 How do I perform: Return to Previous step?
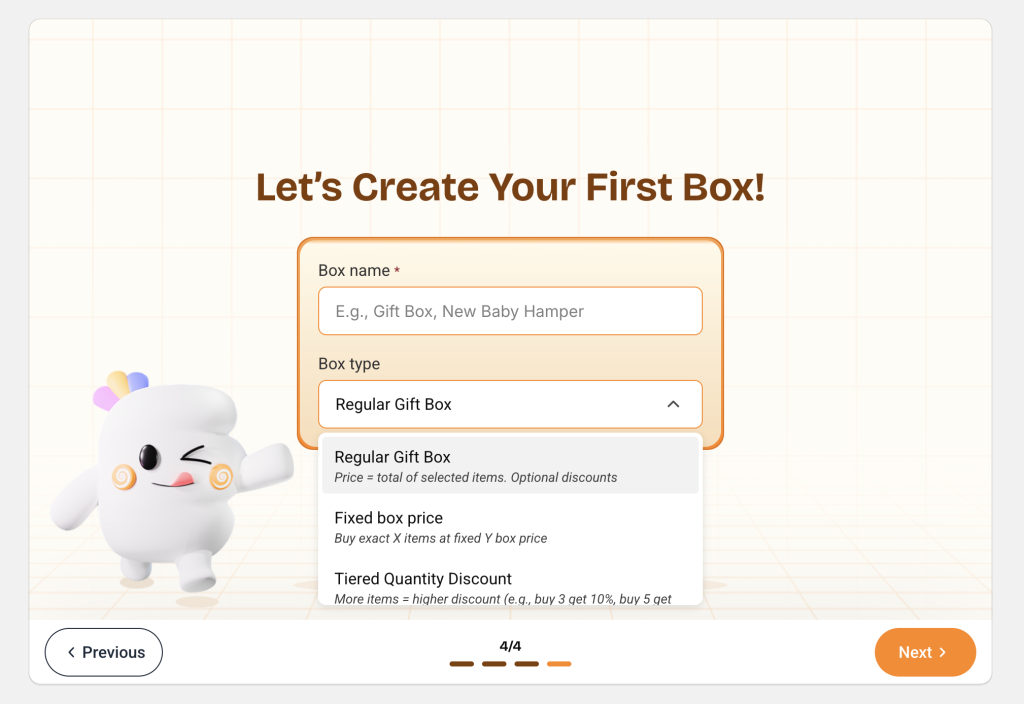[104, 652]
